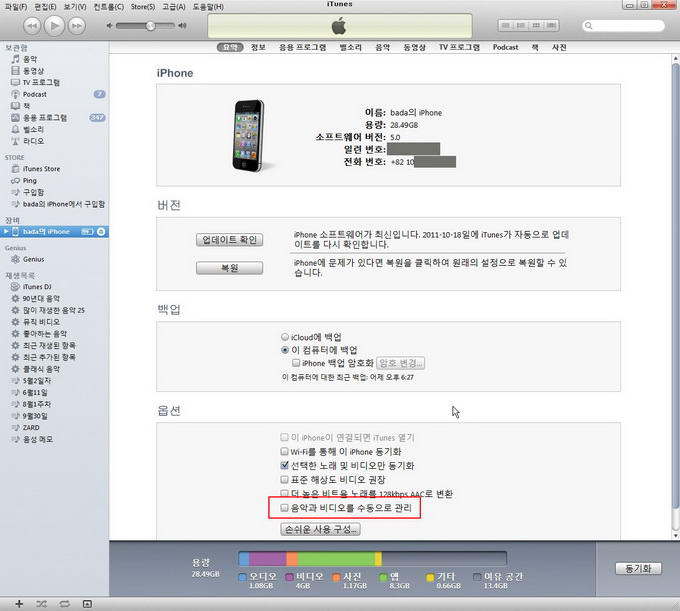Click the add playlist plus icon
The width and height of the screenshot is (680, 611).
19,604
